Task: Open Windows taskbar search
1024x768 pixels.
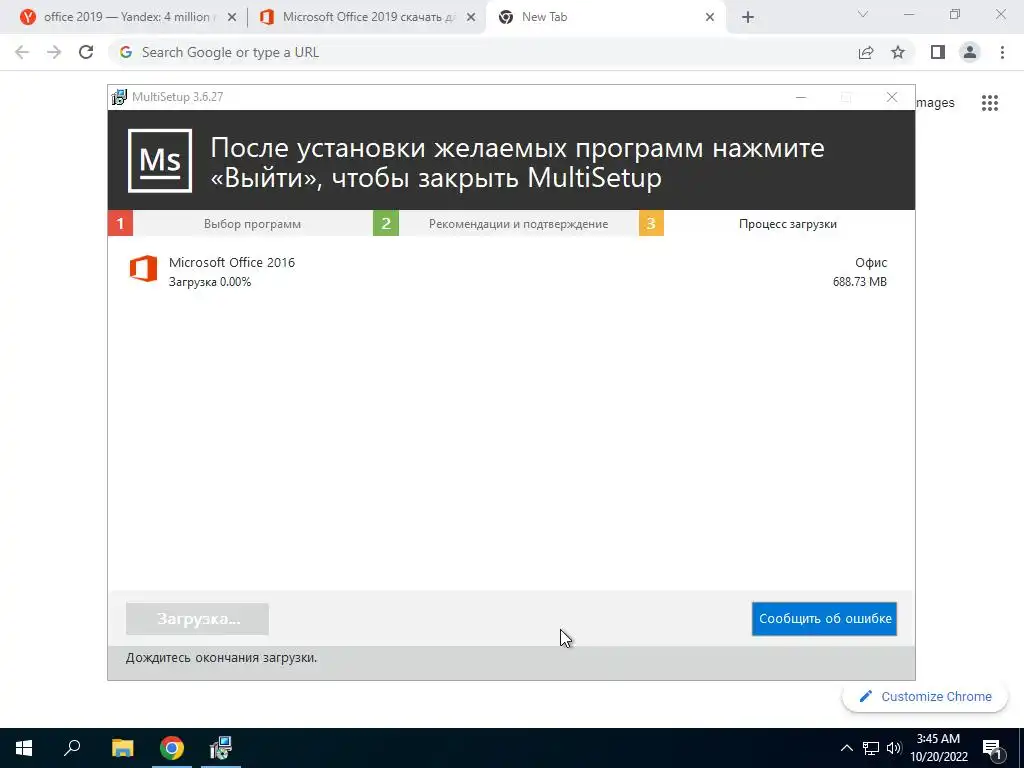Action: point(72,748)
